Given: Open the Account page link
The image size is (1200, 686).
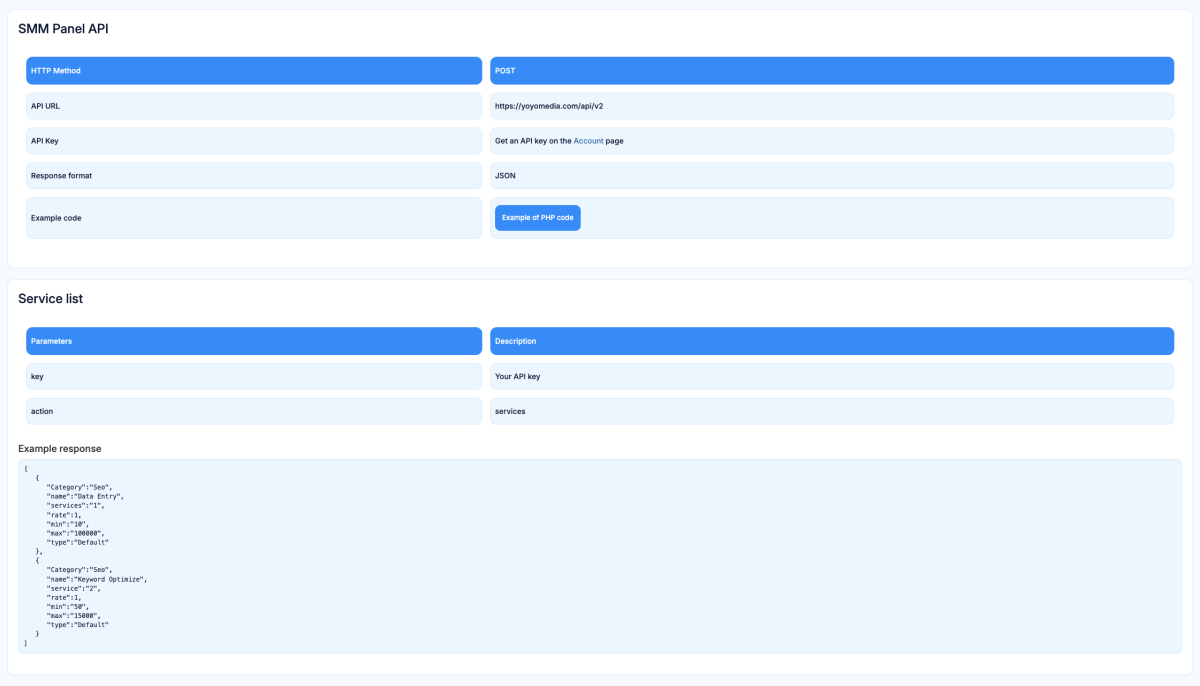Looking at the screenshot, I should [x=588, y=141].
